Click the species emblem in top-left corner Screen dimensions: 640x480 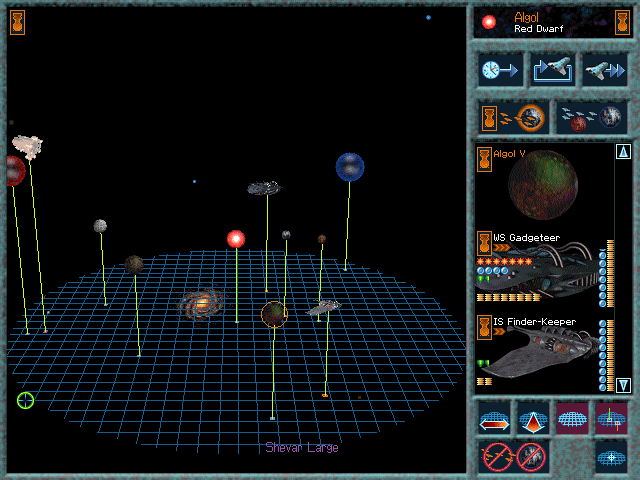18,22
